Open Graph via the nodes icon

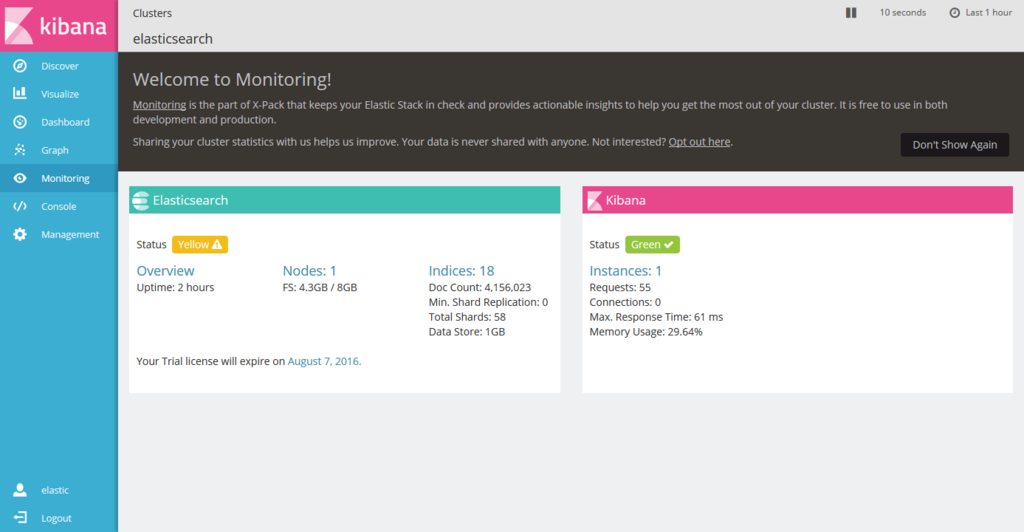point(20,150)
